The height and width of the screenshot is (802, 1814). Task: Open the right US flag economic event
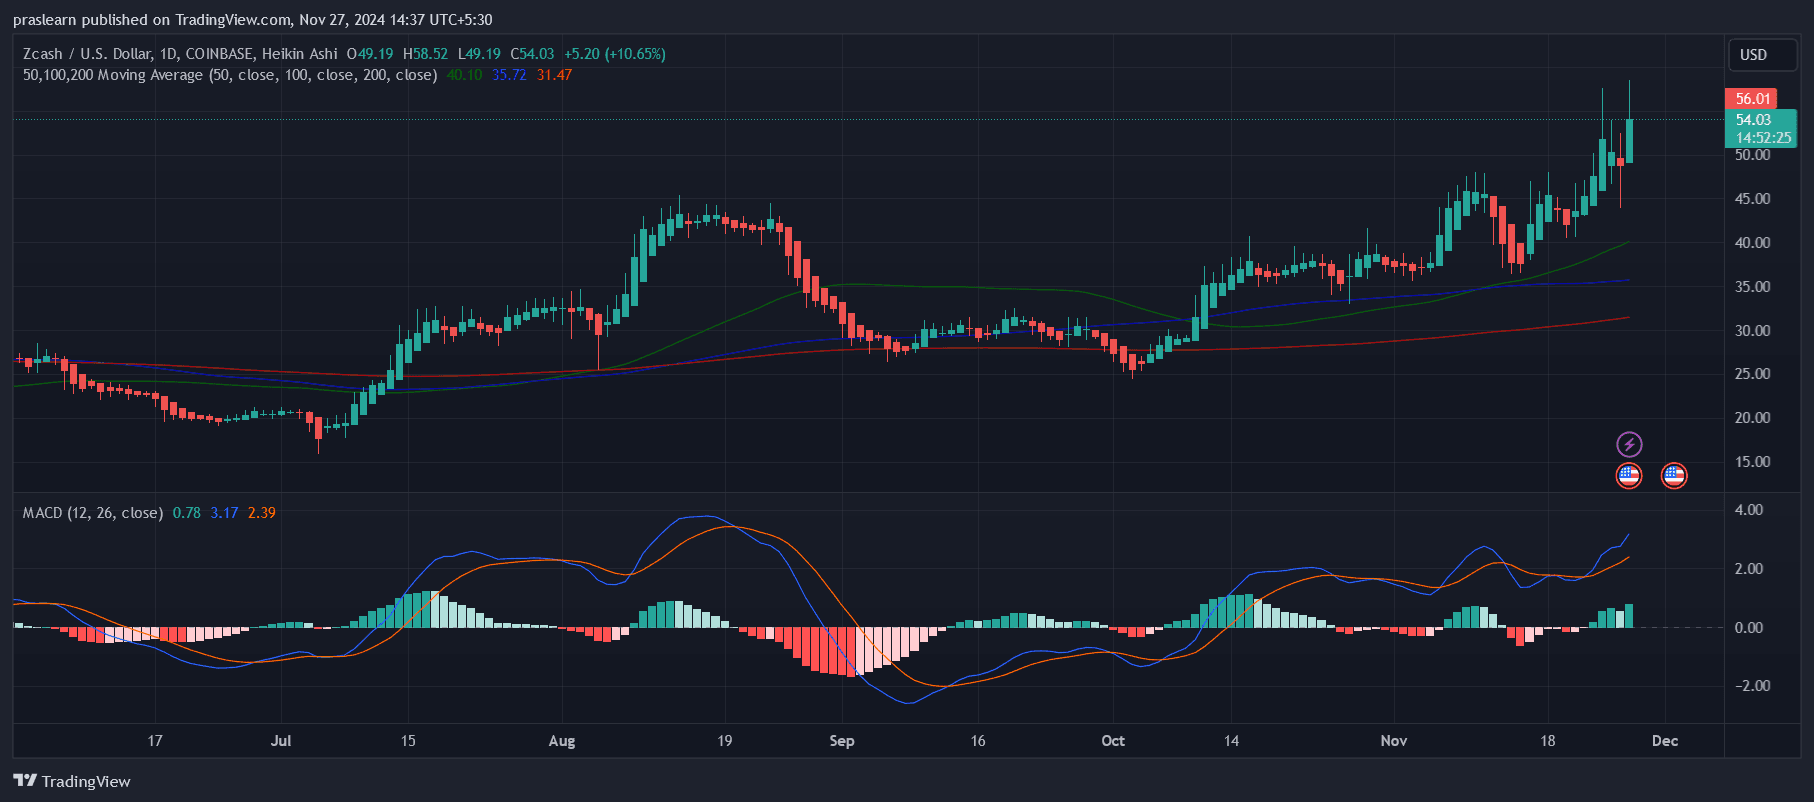(x=1673, y=475)
